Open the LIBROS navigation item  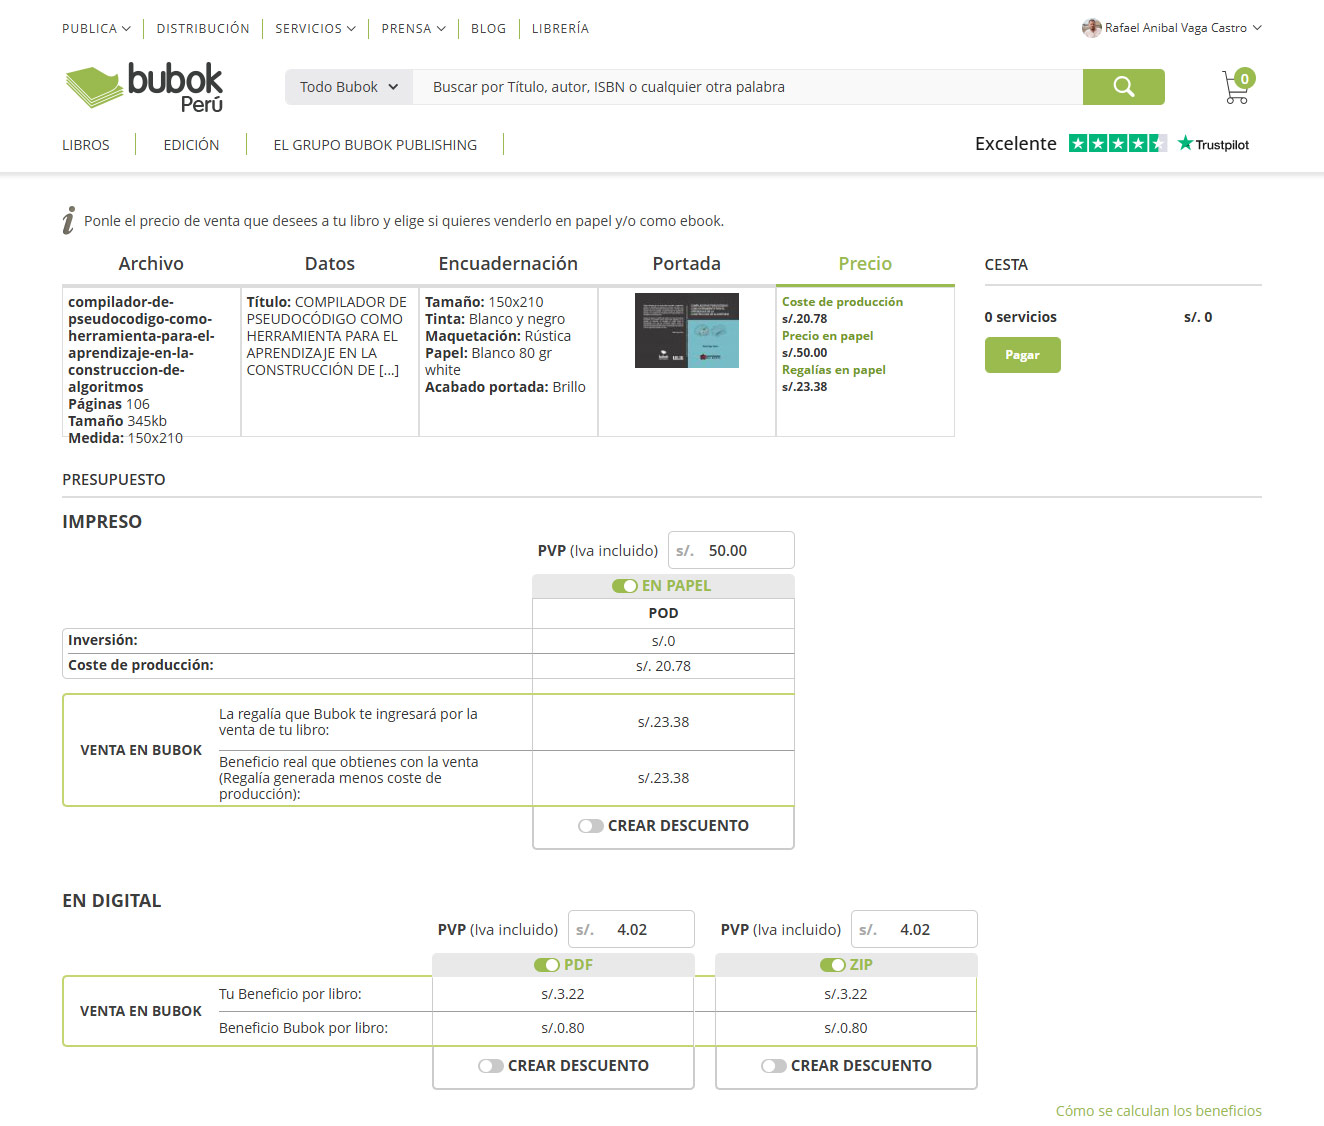86,145
